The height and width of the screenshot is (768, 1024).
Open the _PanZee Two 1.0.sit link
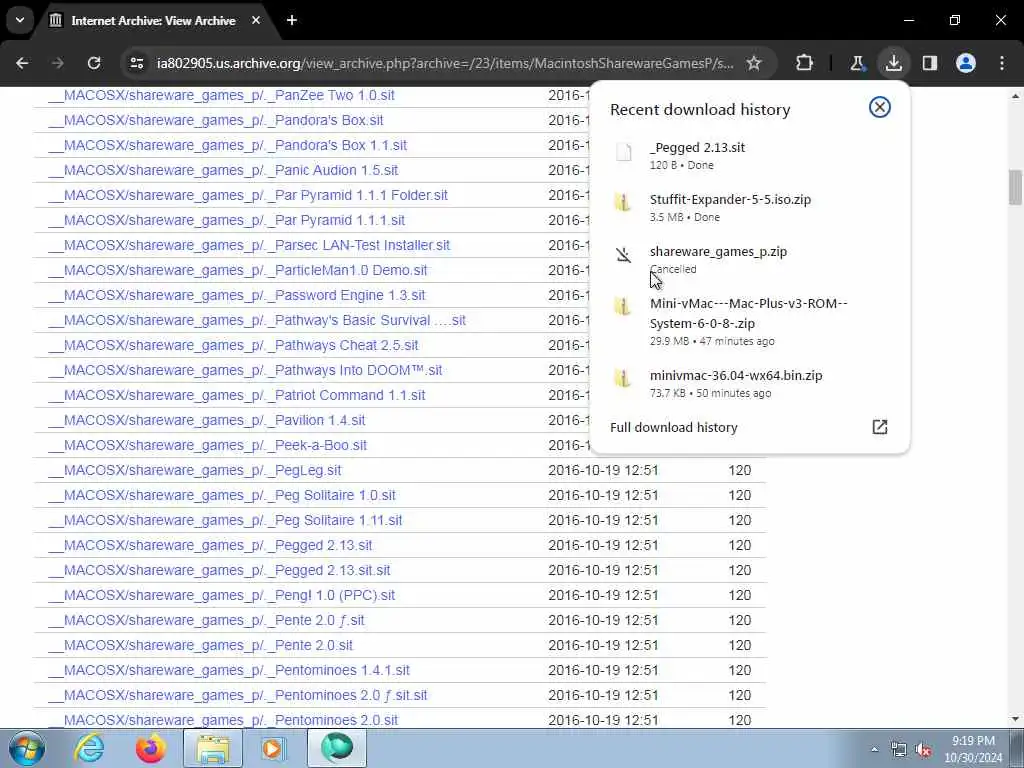(x=221, y=95)
